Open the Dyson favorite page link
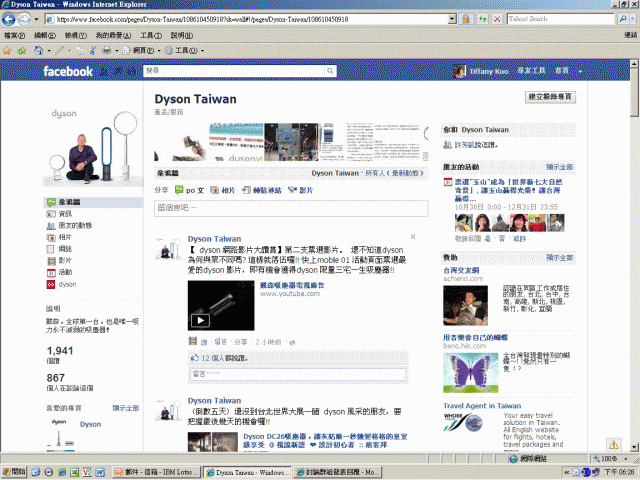The image size is (640, 480). [90, 424]
